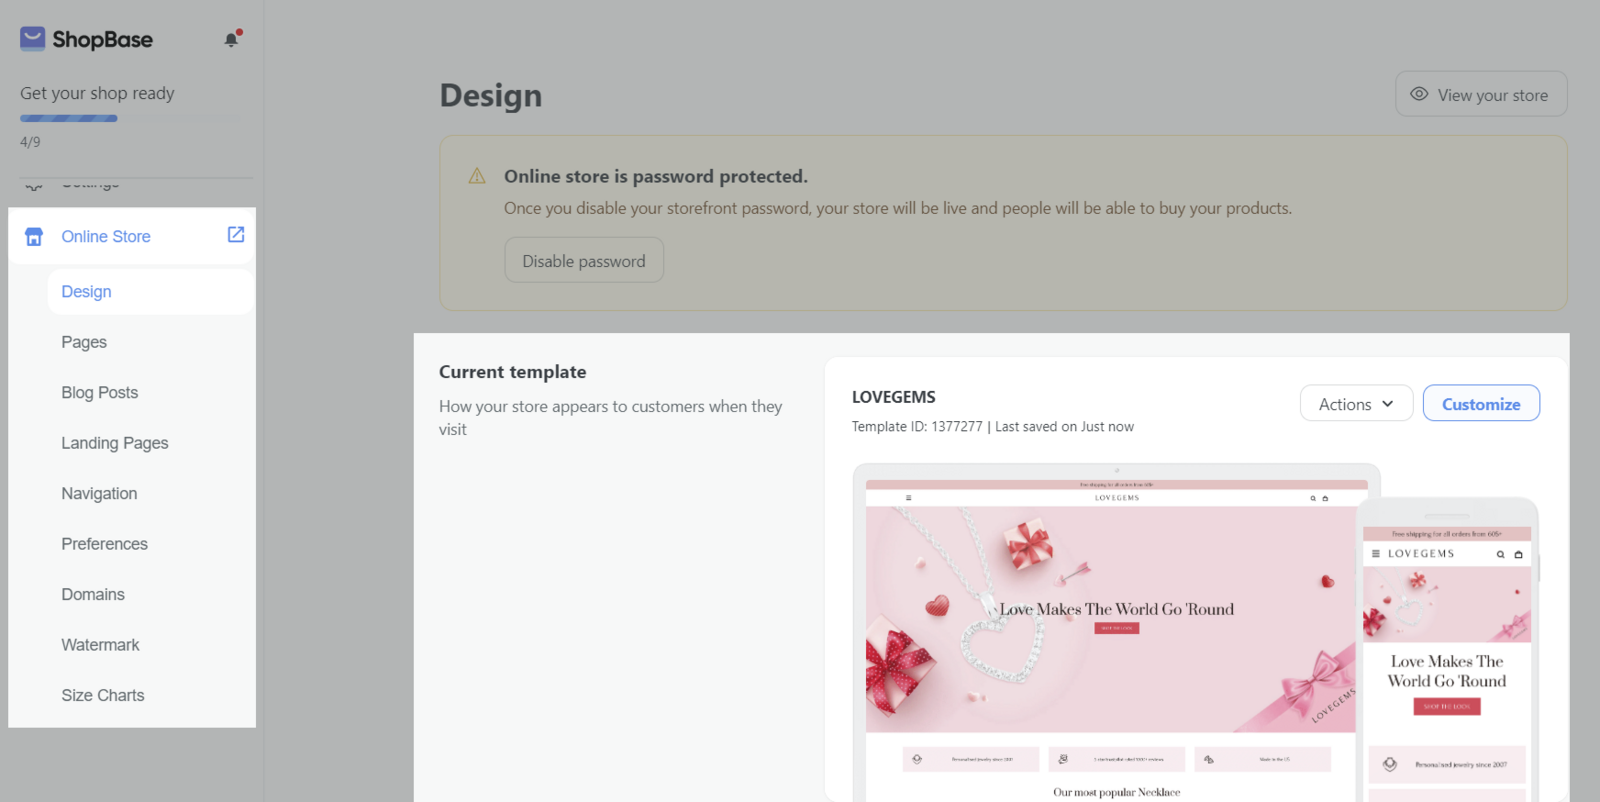The width and height of the screenshot is (1600, 802).
Task: Click the Actions chevron arrow
Action: tap(1388, 404)
